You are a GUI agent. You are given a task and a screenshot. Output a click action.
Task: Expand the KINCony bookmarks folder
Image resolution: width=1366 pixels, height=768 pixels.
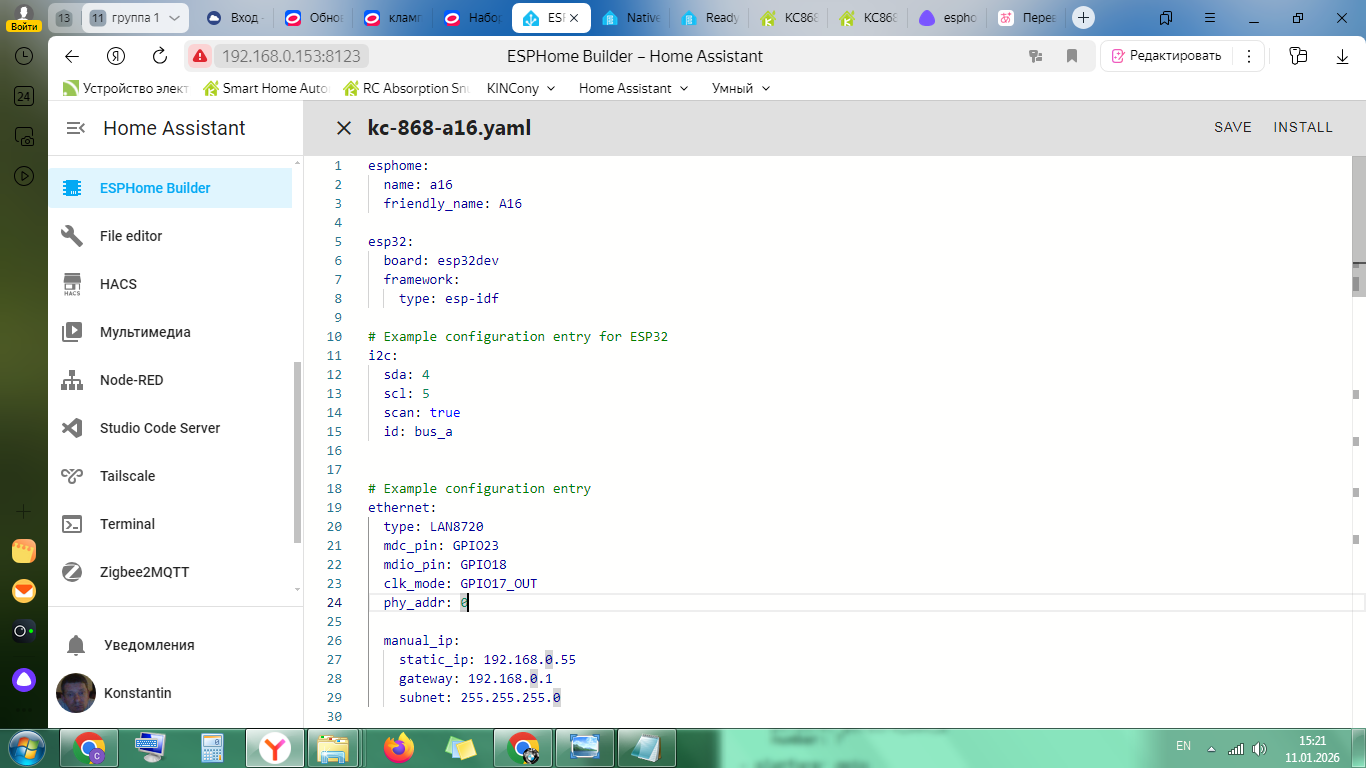tap(520, 88)
